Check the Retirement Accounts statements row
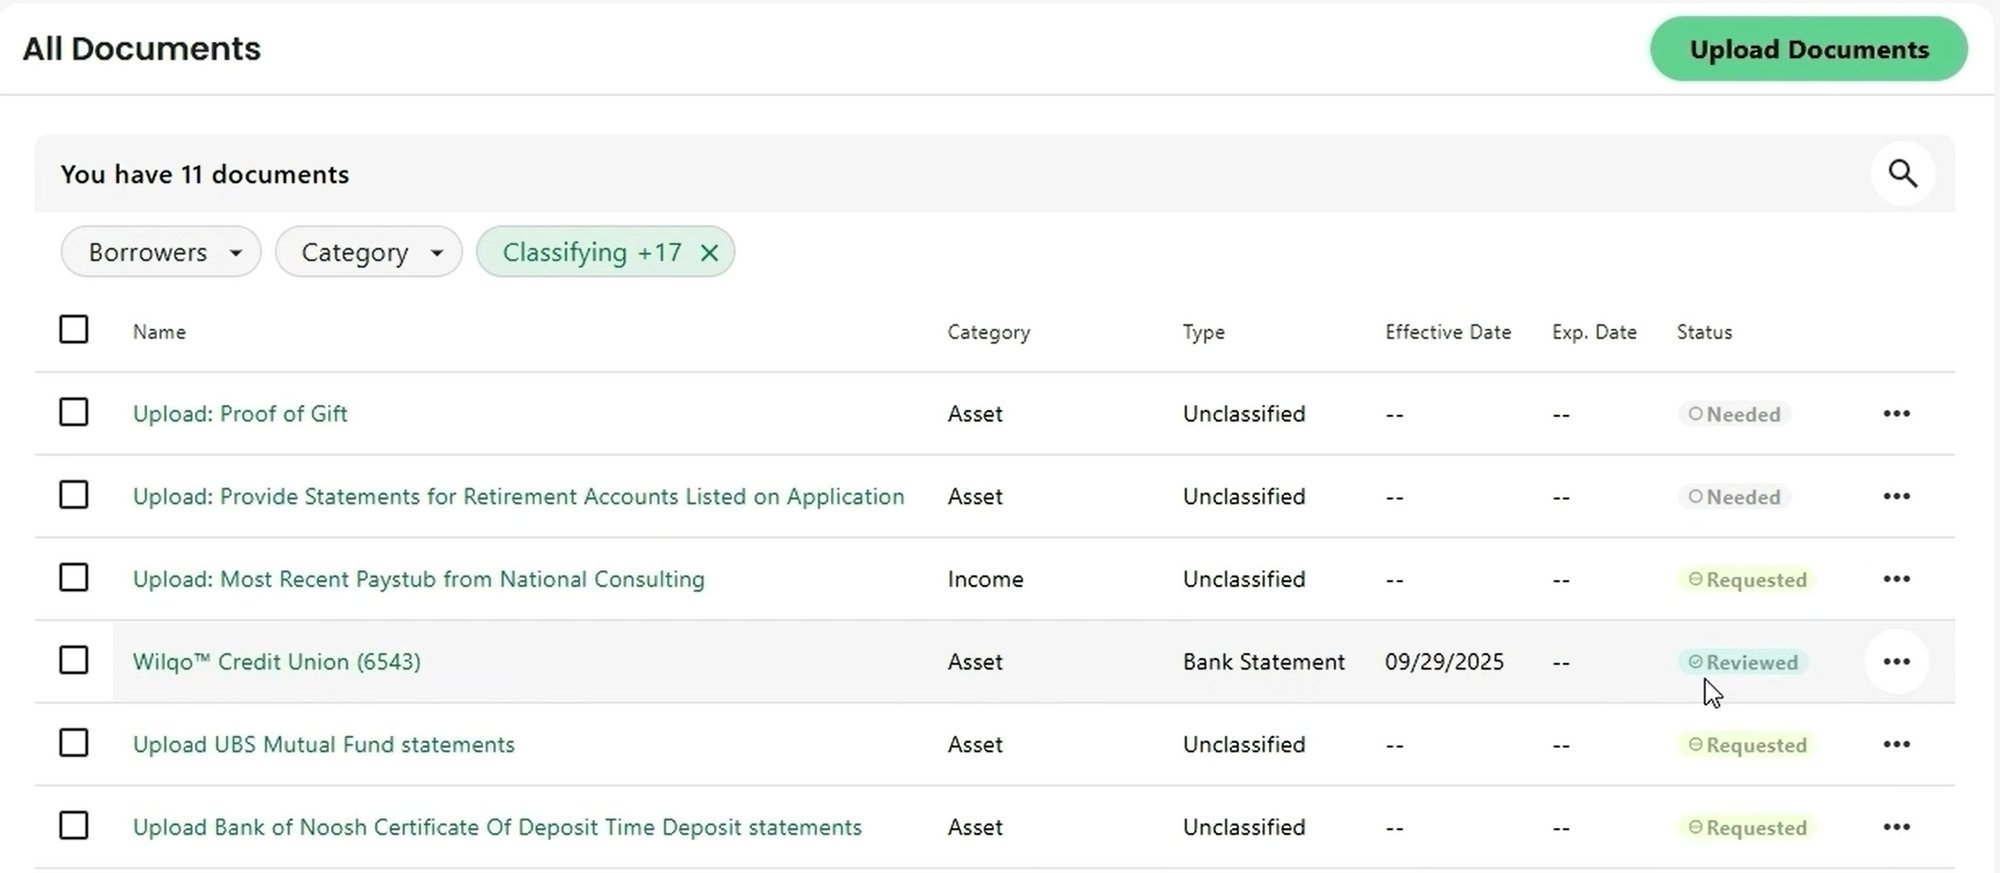2000x873 pixels. (x=74, y=495)
